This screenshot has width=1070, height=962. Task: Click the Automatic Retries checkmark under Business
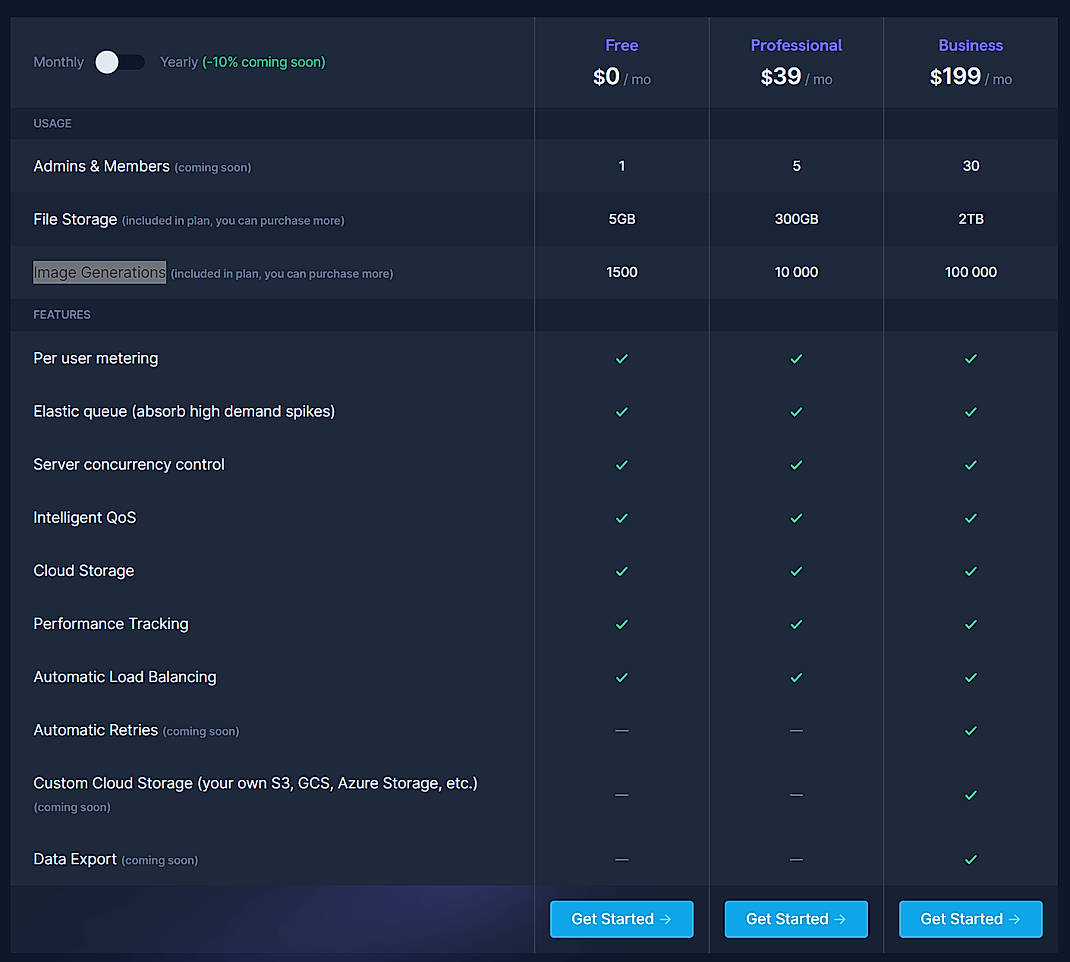(970, 730)
